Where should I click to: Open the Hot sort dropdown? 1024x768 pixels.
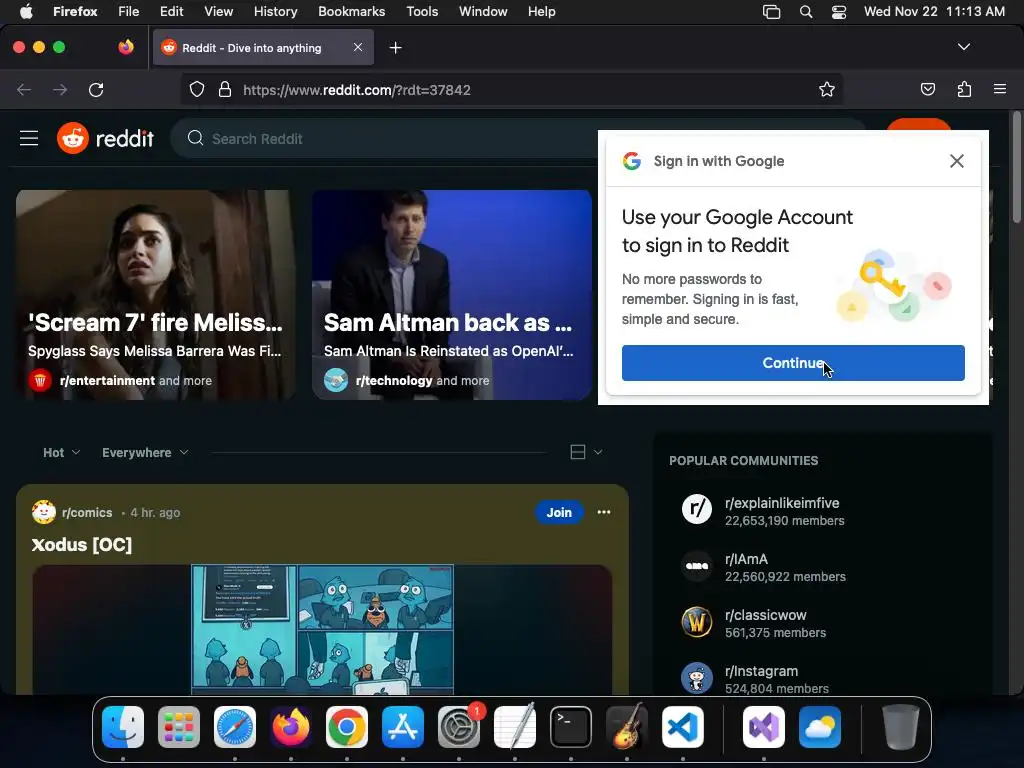pyautogui.click(x=61, y=453)
